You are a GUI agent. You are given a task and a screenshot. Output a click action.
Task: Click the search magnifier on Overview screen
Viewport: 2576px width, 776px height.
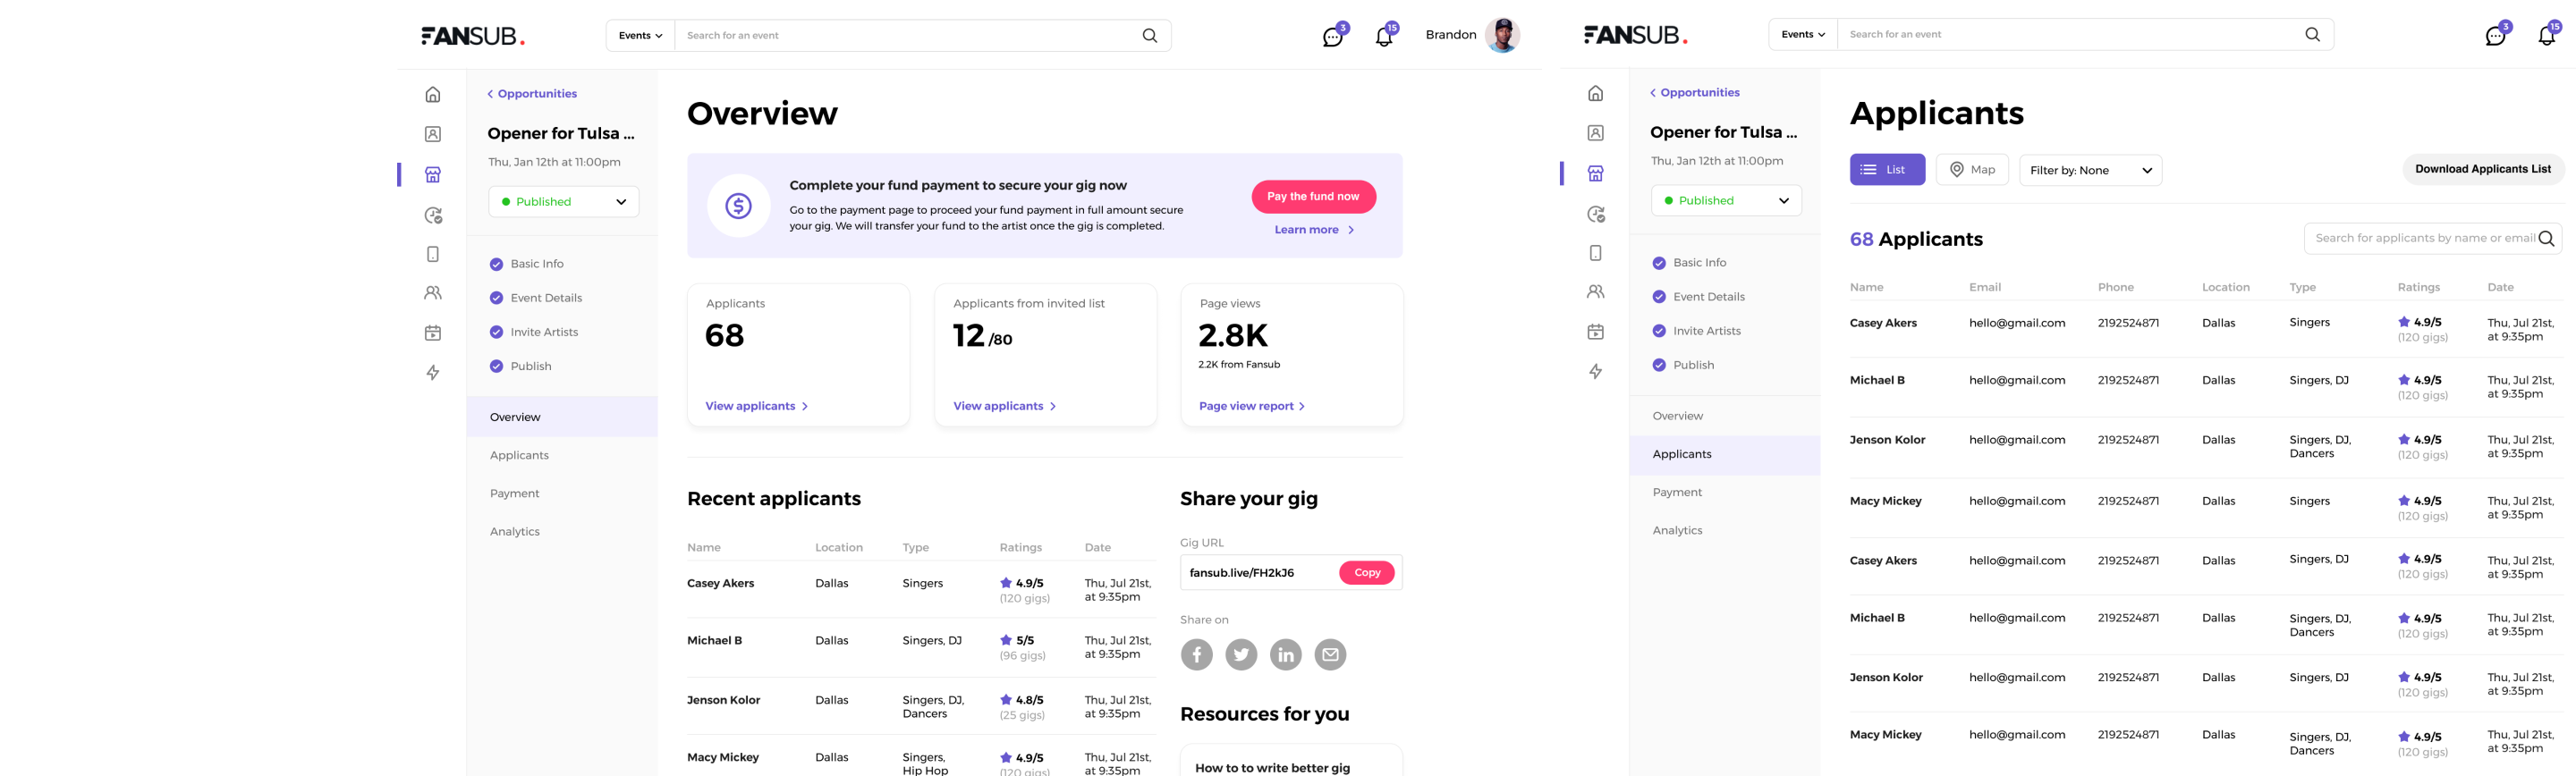click(1150, 35)
